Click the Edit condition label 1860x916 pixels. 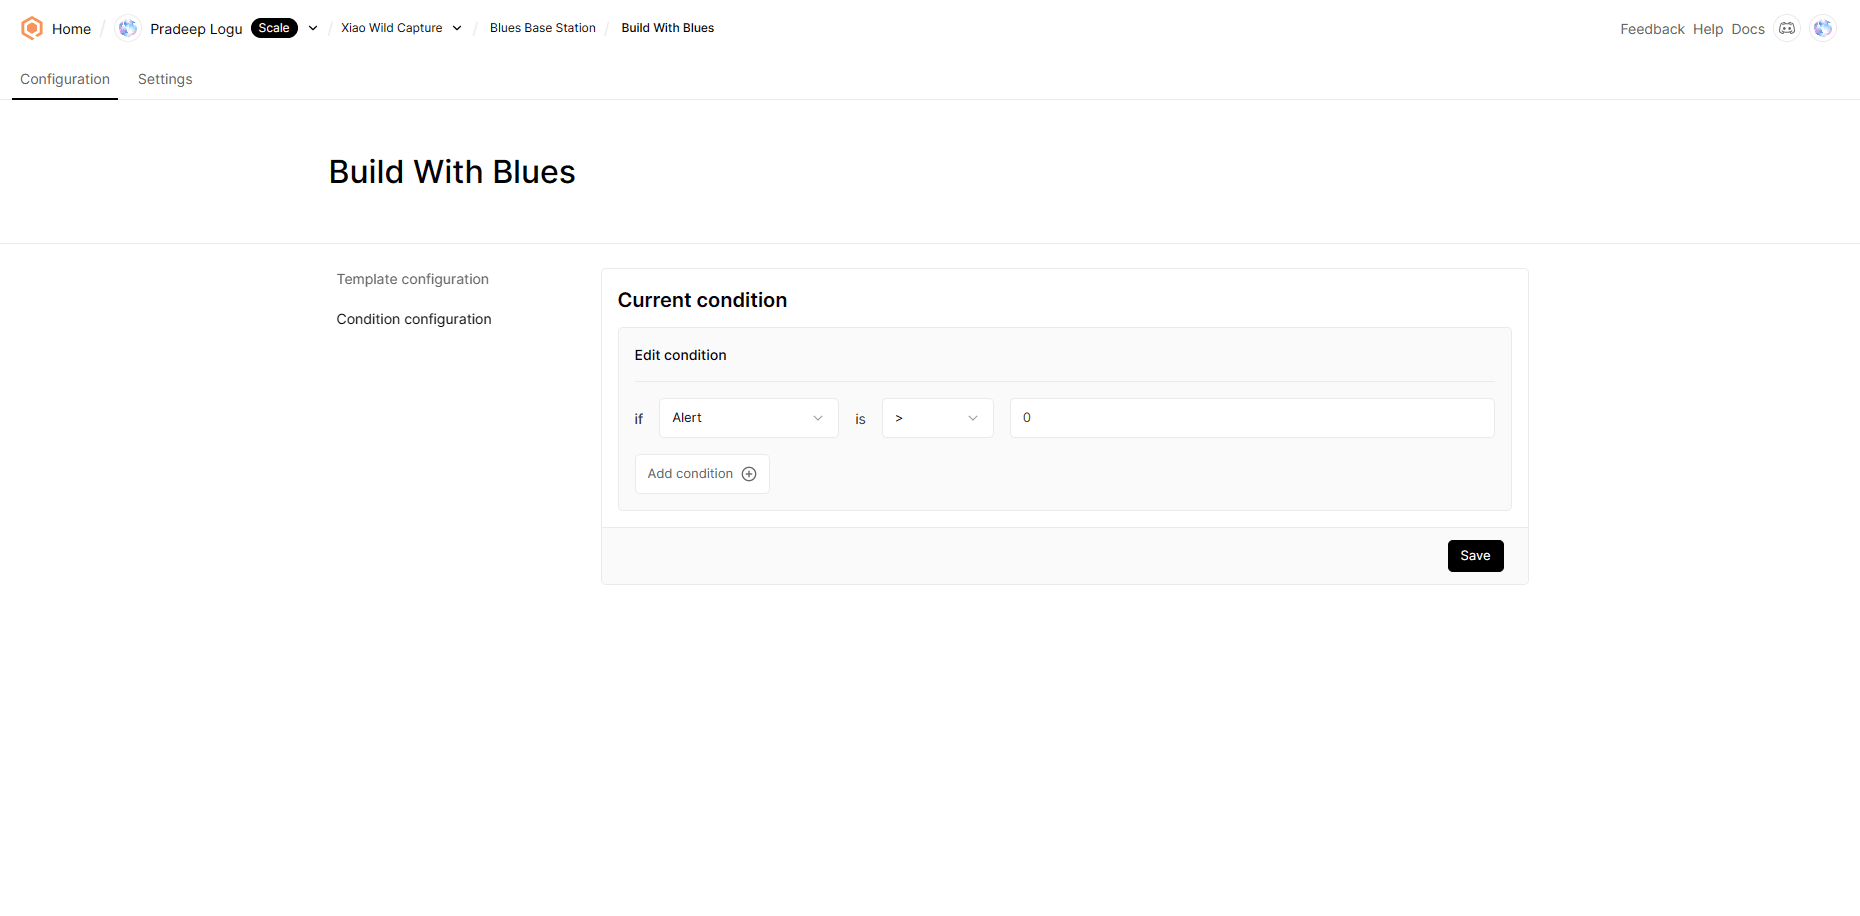[680, 355]
